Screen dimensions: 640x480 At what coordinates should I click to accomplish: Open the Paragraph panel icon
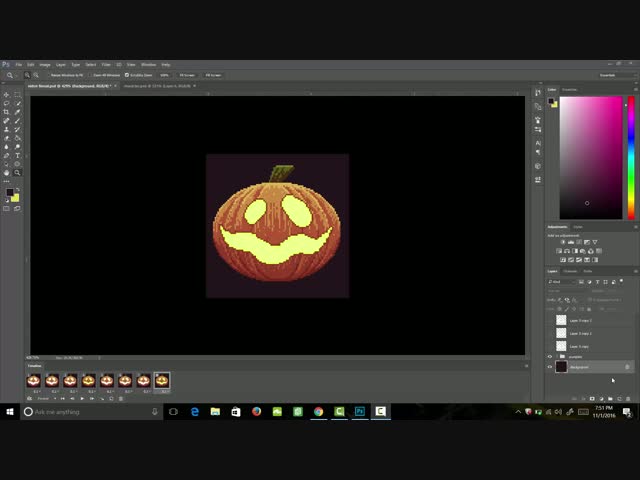point(538,152)
